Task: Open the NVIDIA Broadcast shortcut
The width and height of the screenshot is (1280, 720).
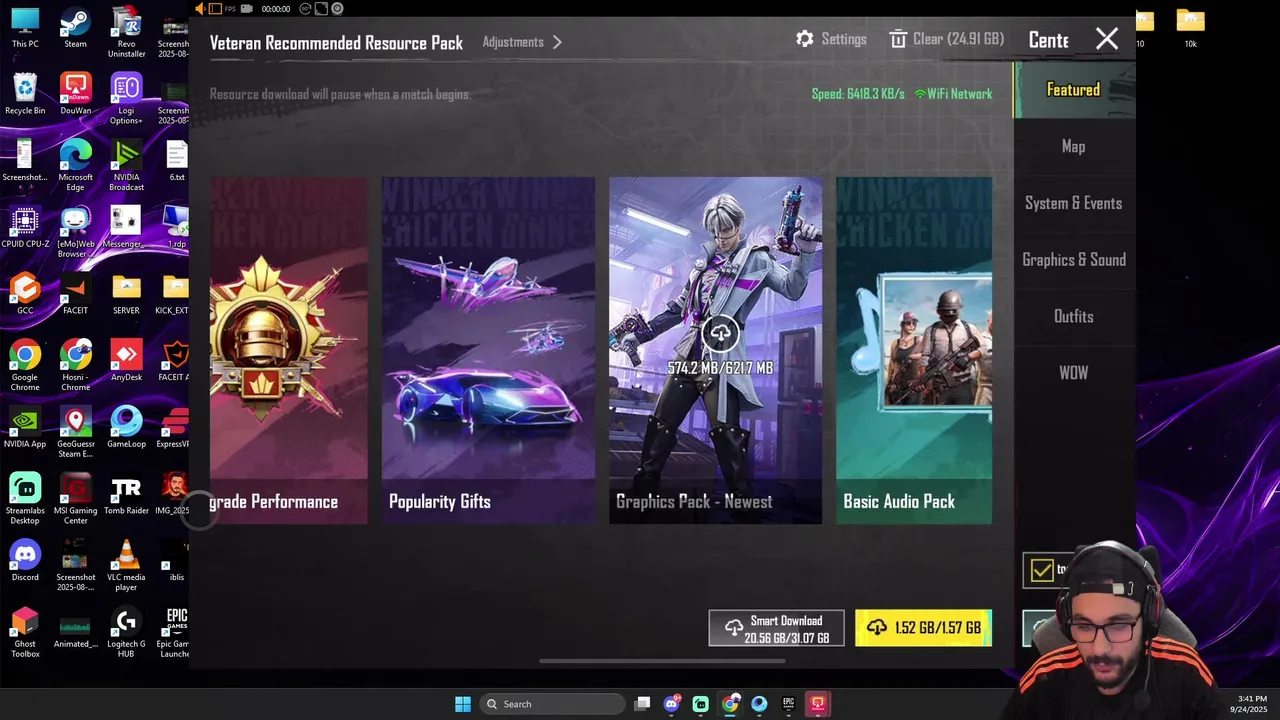Action: pyautogui.click(x=126, y=165)
